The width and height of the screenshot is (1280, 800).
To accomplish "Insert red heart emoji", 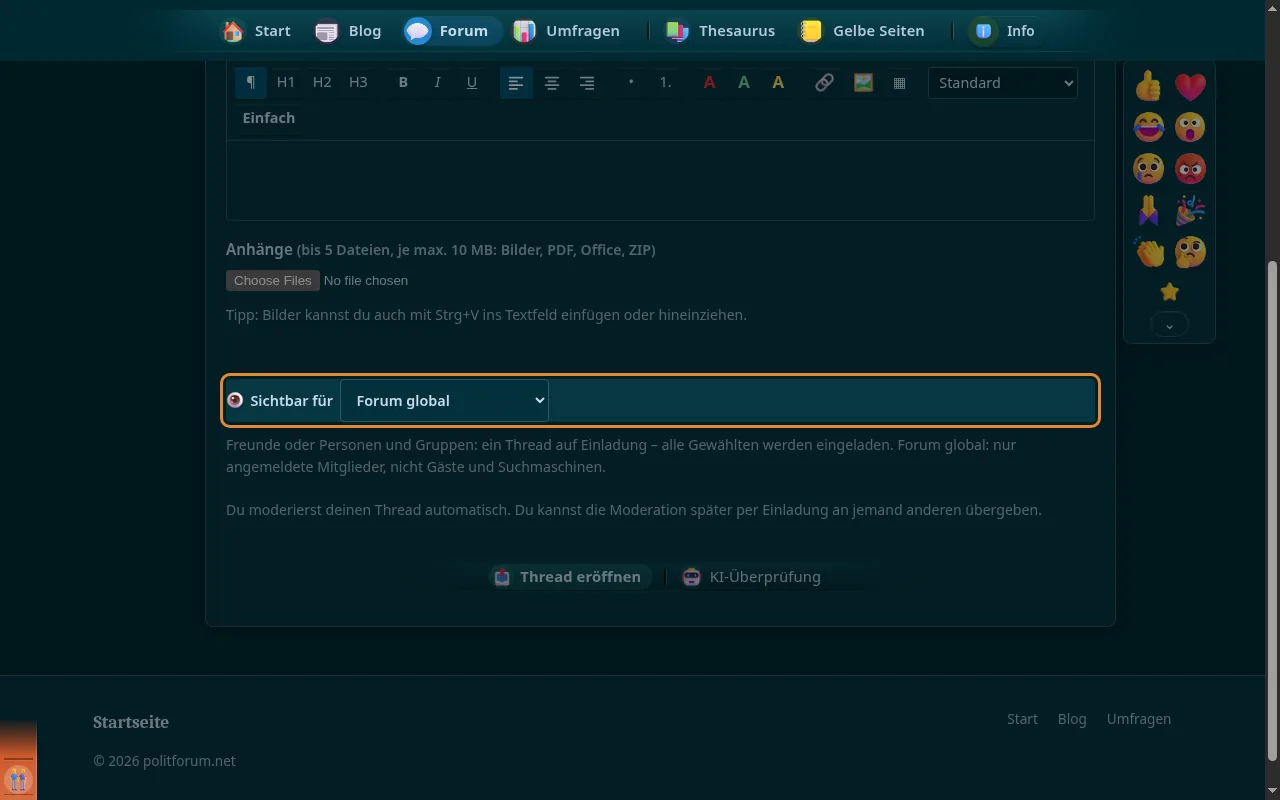I will click(1190, 87).
